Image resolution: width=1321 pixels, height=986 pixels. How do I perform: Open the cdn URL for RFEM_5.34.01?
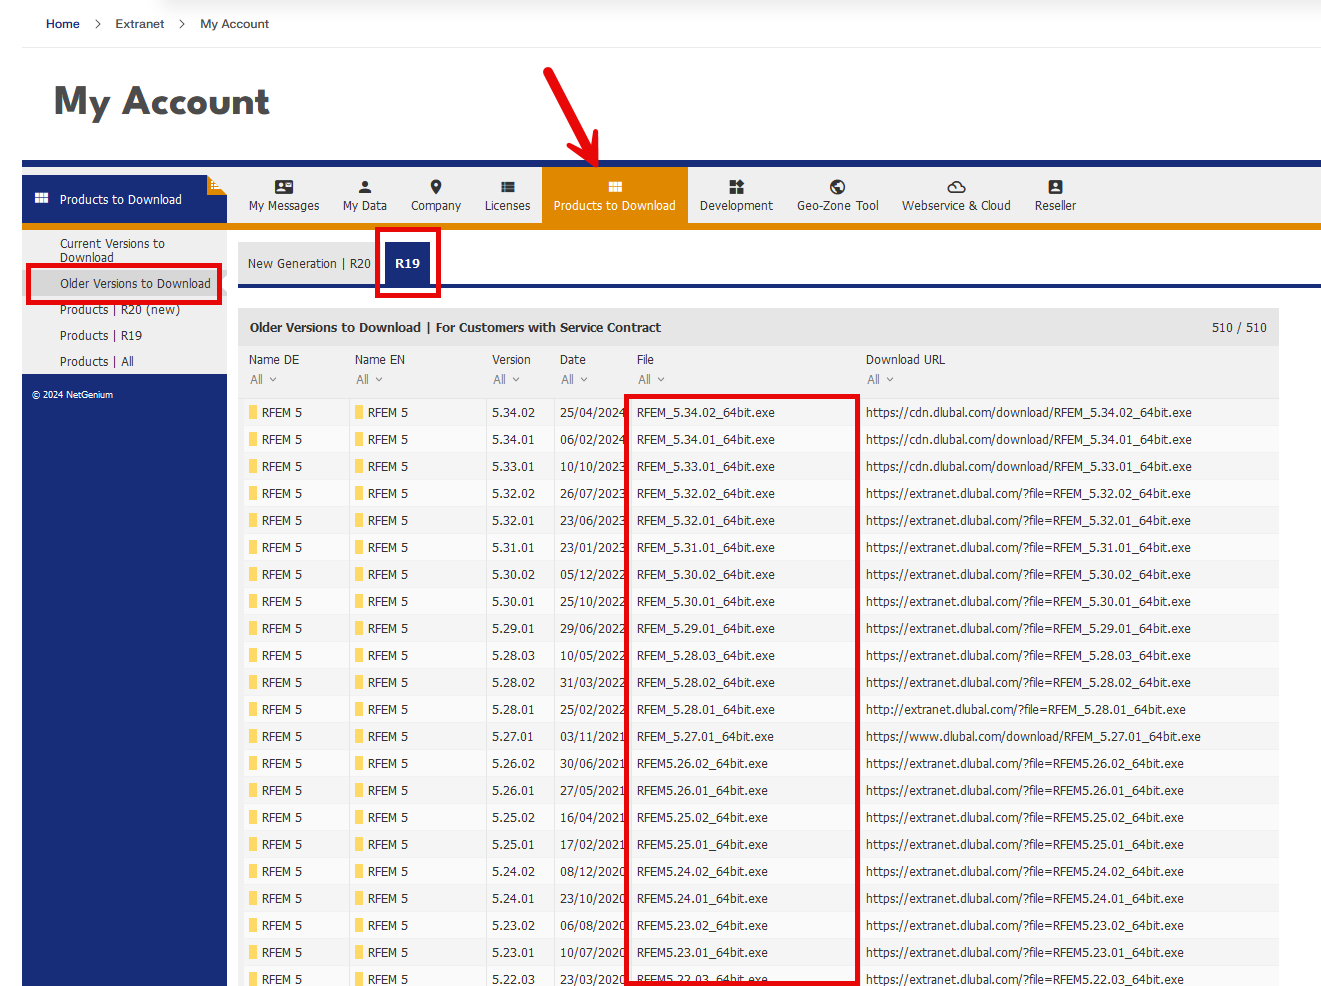click(1029, 440)
